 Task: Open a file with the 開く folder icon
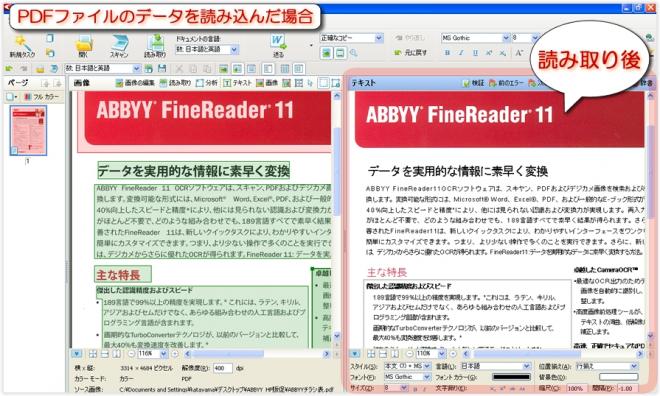coord(83,46)
